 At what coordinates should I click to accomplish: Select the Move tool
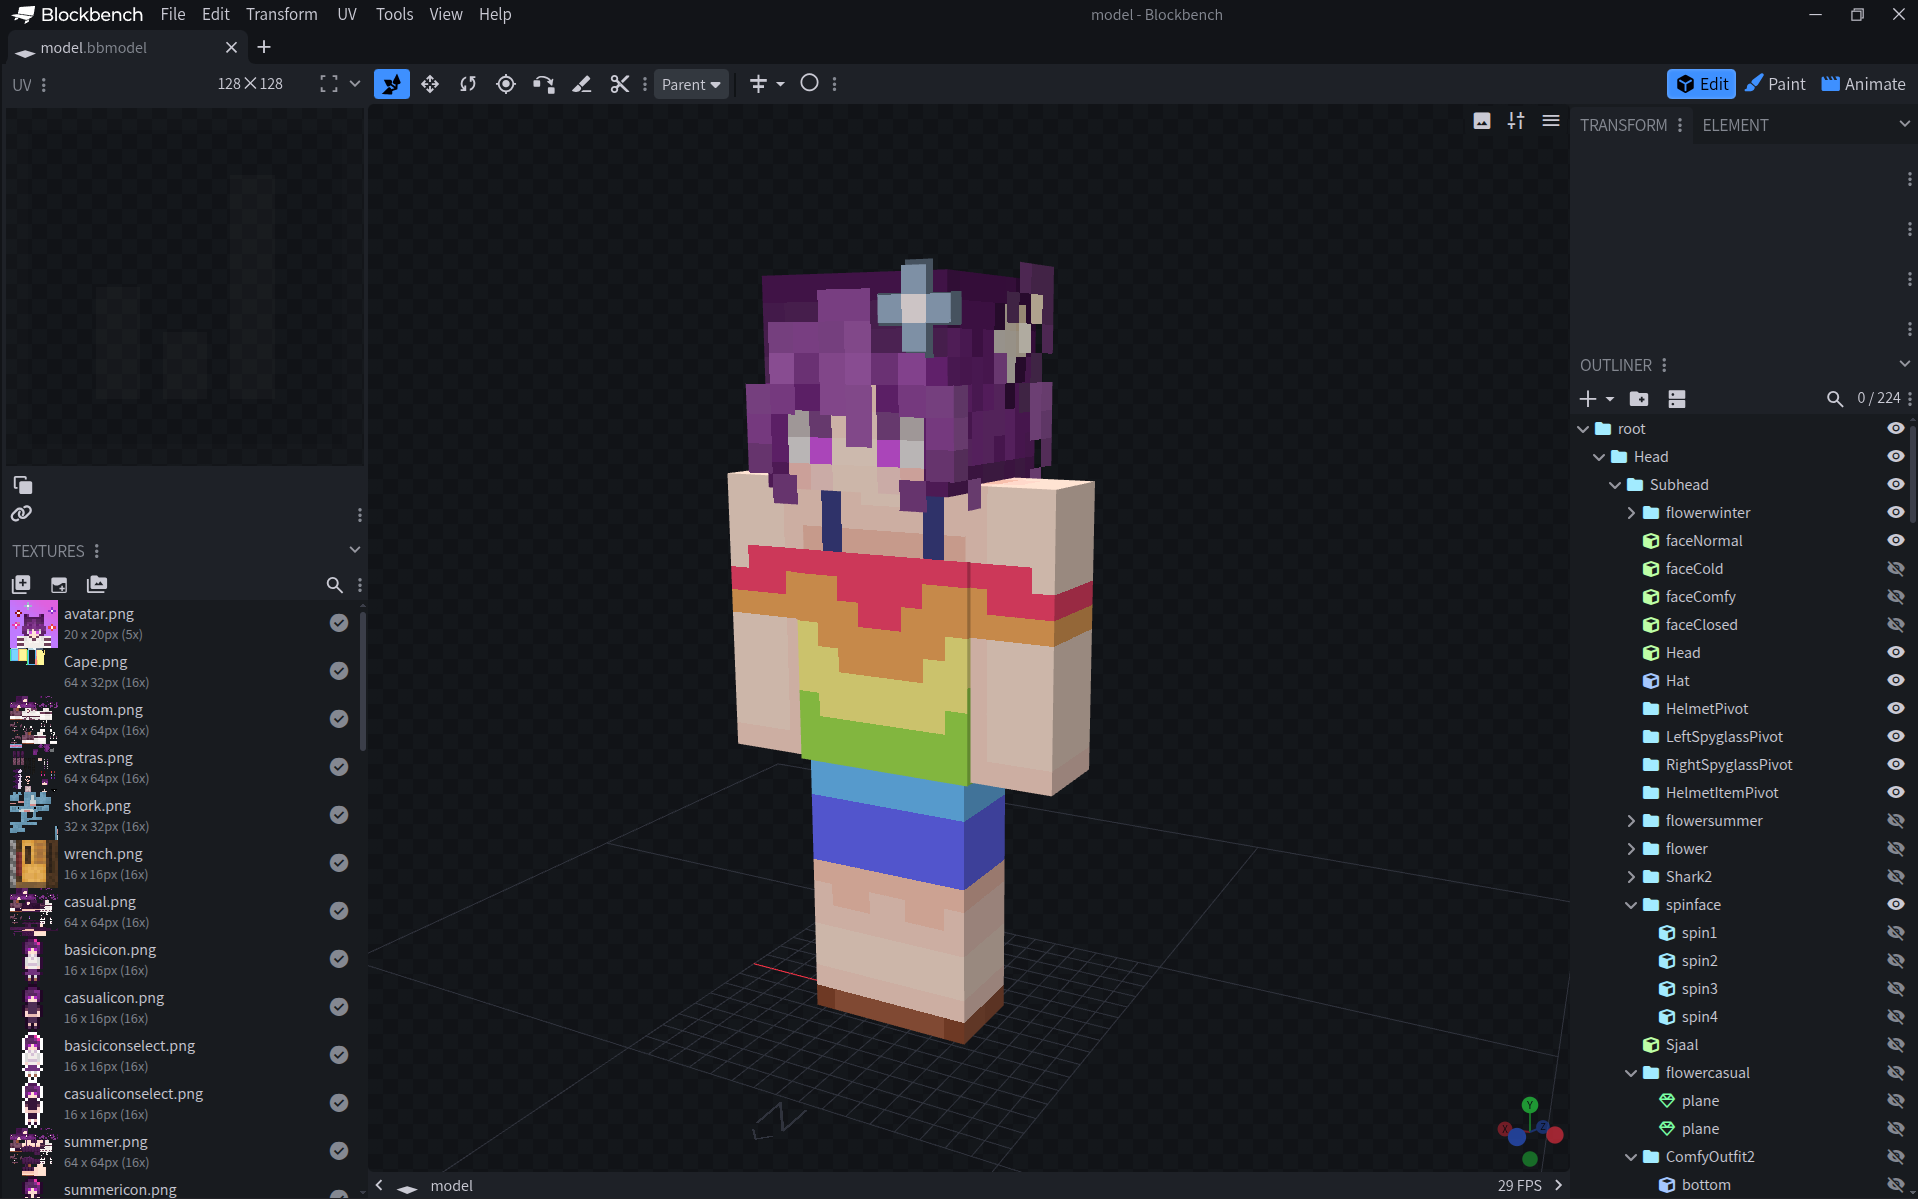[392, 84]
